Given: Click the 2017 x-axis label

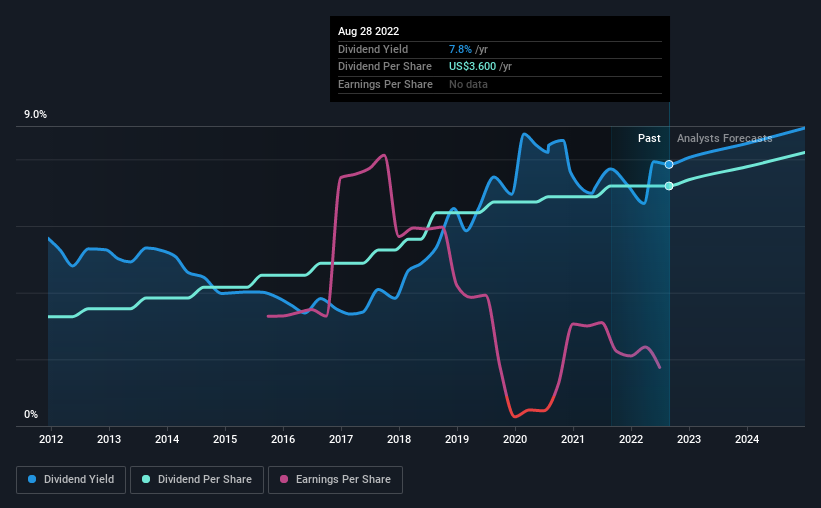Looking at the screenshot, I should coord(341,439).
